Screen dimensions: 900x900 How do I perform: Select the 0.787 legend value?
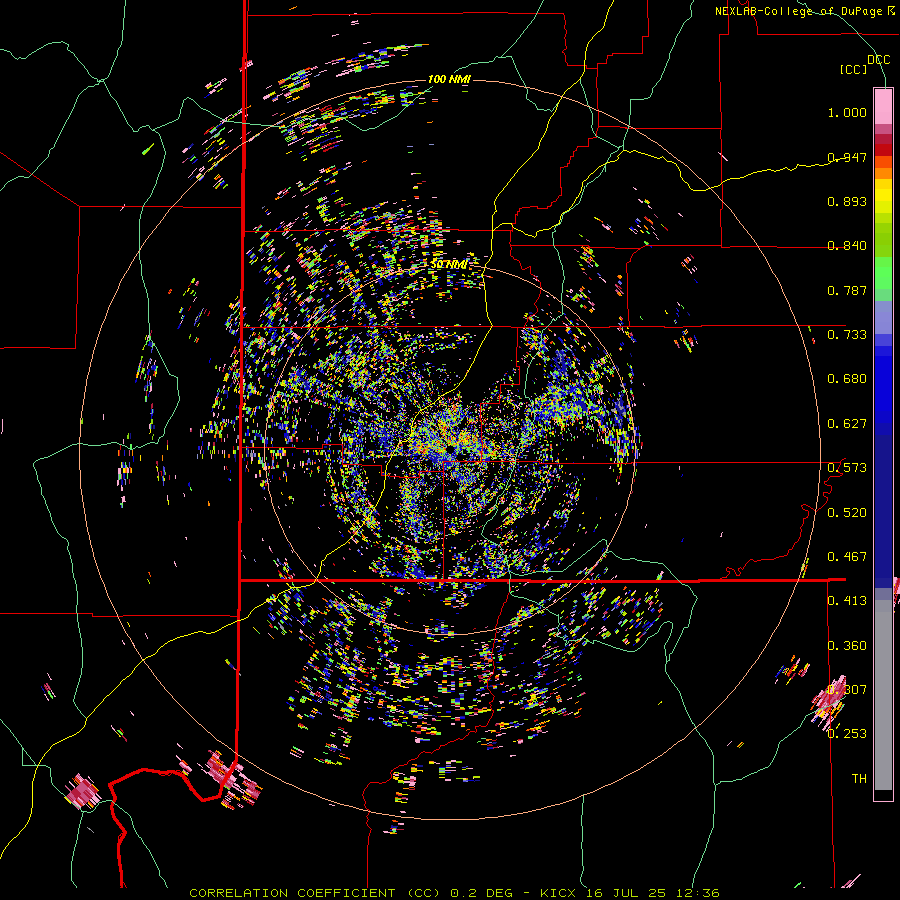click(847, 290)
